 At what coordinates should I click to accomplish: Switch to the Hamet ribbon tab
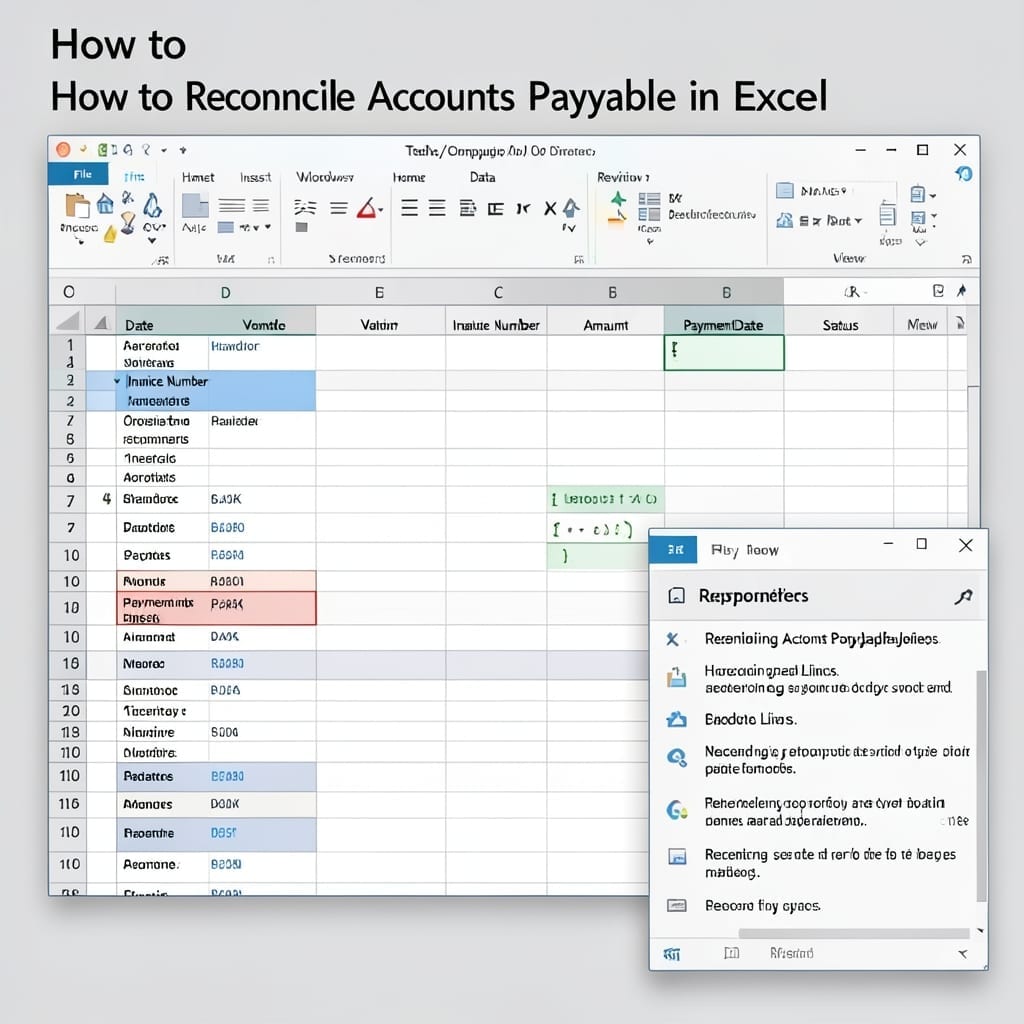pos(198,177)
